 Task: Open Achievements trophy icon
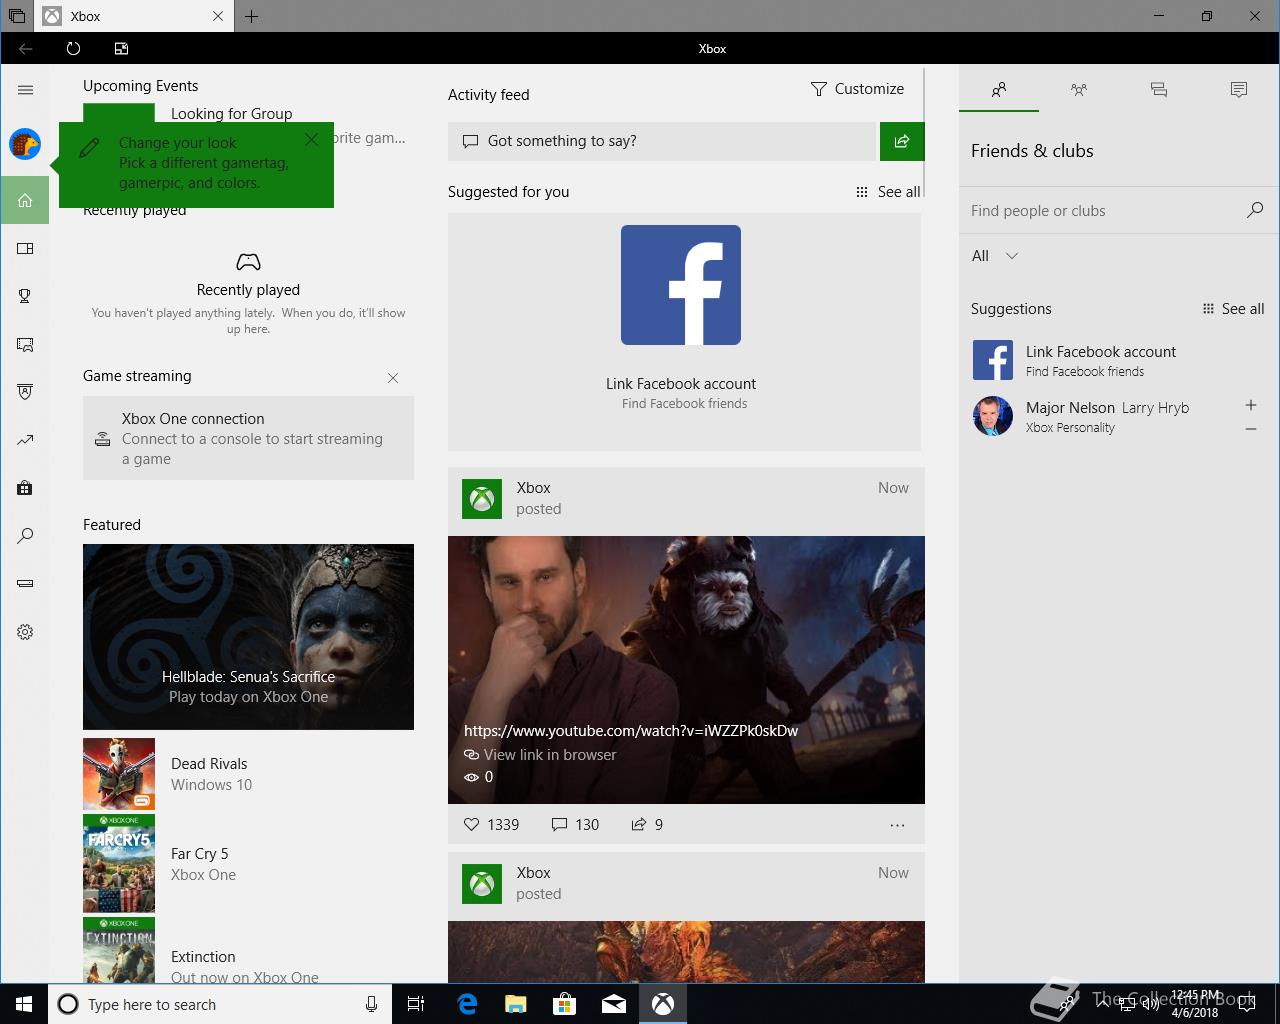[25, 296]
